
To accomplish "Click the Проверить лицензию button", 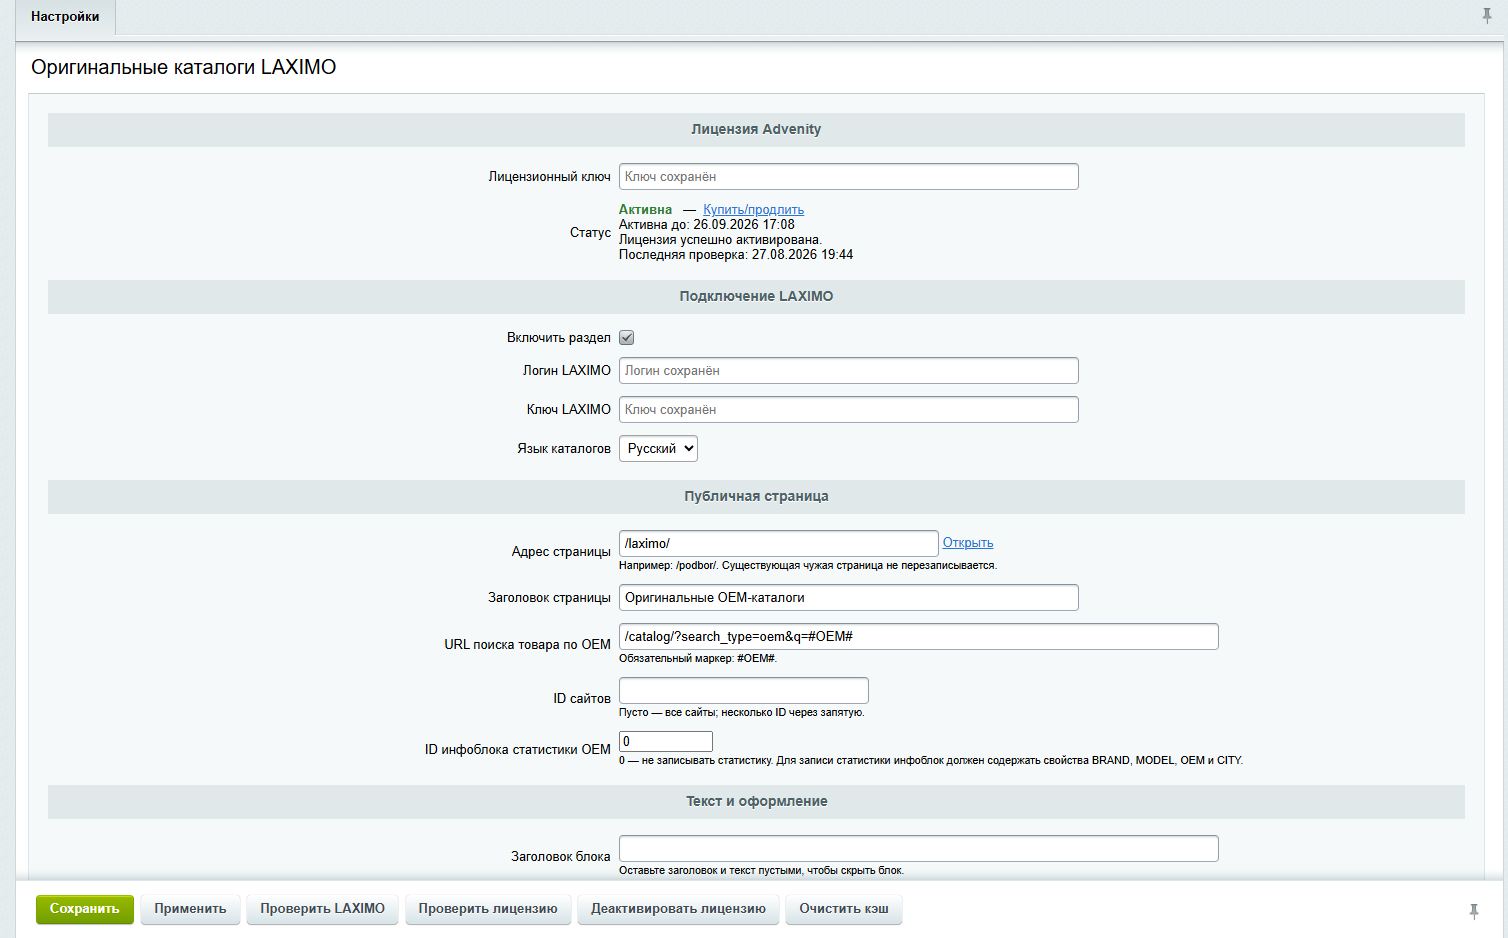I will click(488, 909).
